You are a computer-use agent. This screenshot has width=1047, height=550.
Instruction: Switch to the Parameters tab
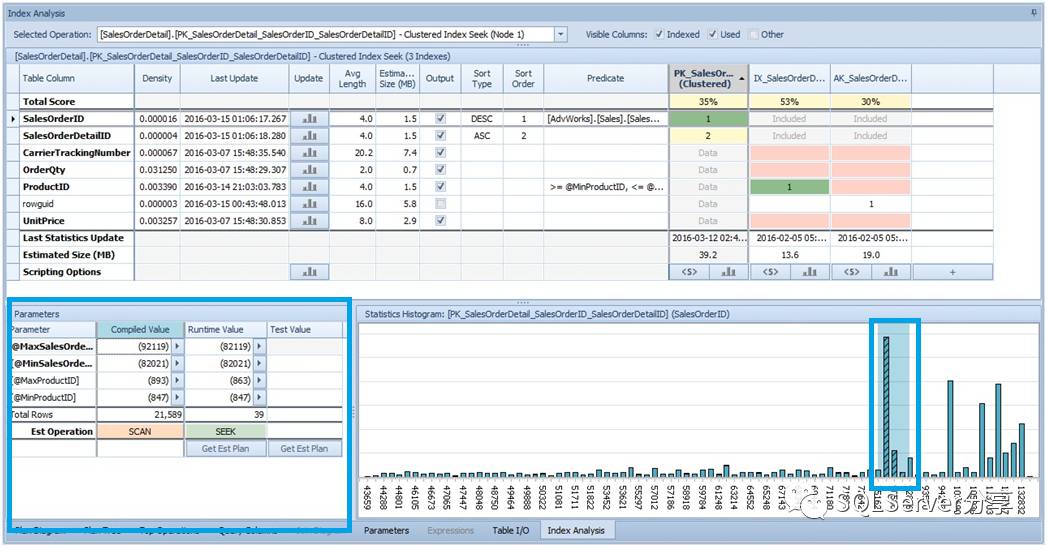pos(386,531)
